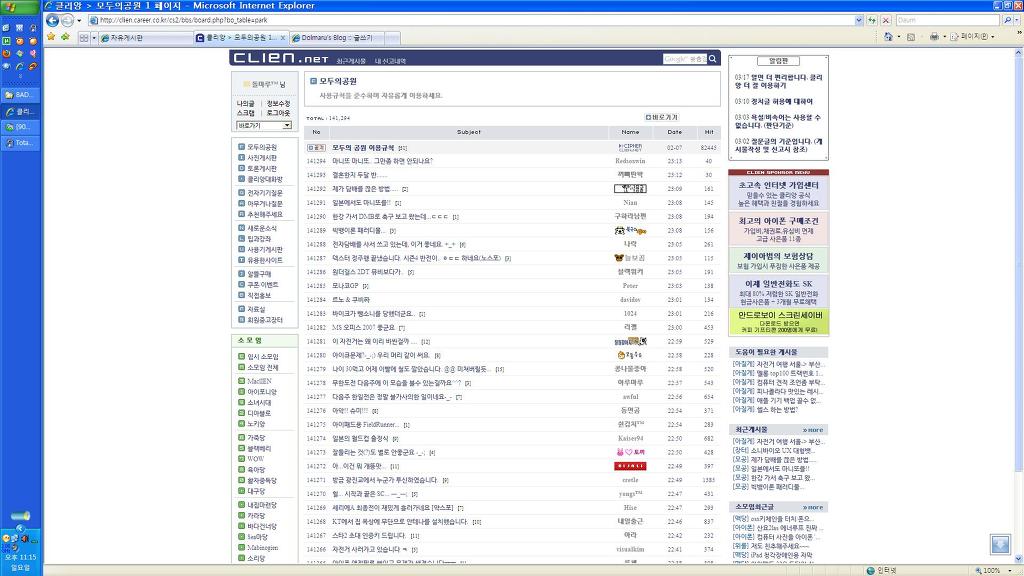Viewport: 1024px width, 576px height.
Task: Open the Home button dropdown arrow
Action: (897, 37)
